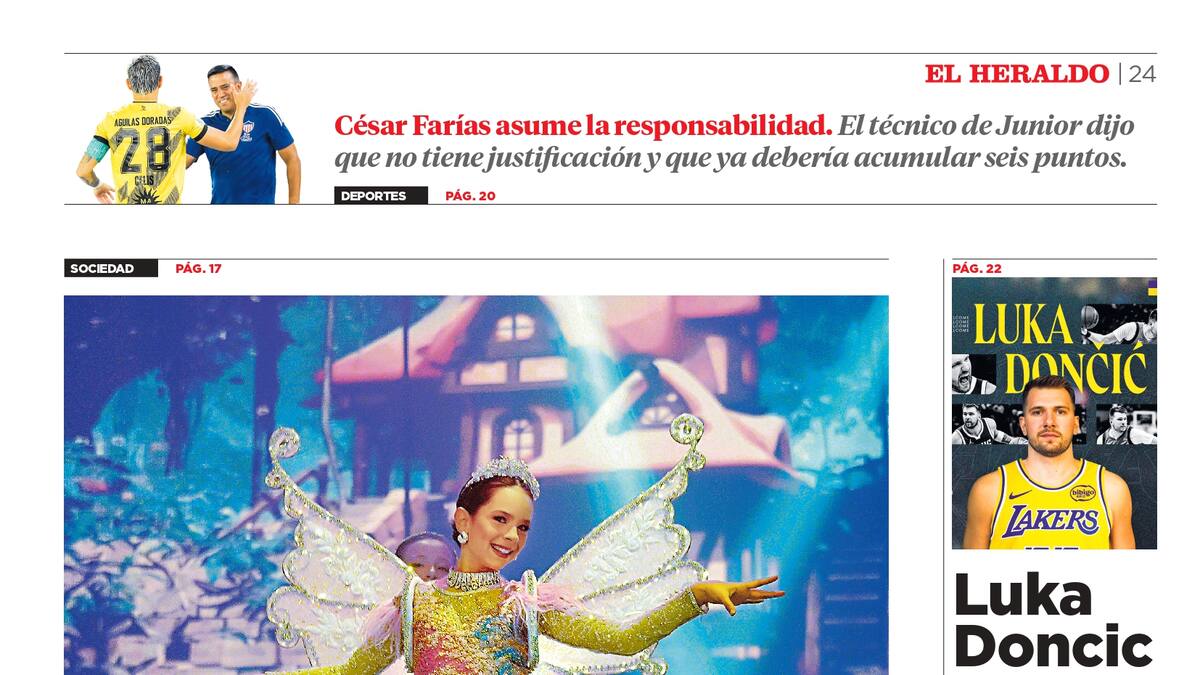The image size is (1200, 675).
Task: Click the carnival queen's tiara
Action: point(499,474)
